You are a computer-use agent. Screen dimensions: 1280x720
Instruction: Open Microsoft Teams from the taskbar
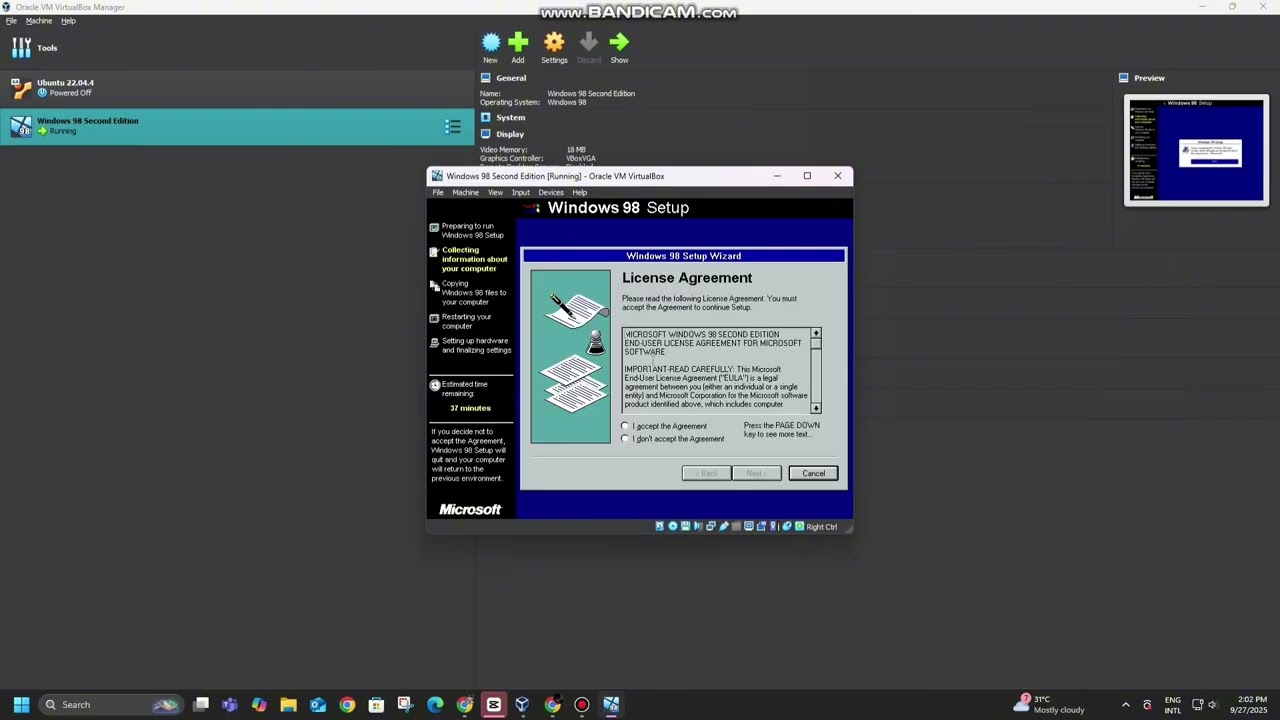(x=230, y=705)
